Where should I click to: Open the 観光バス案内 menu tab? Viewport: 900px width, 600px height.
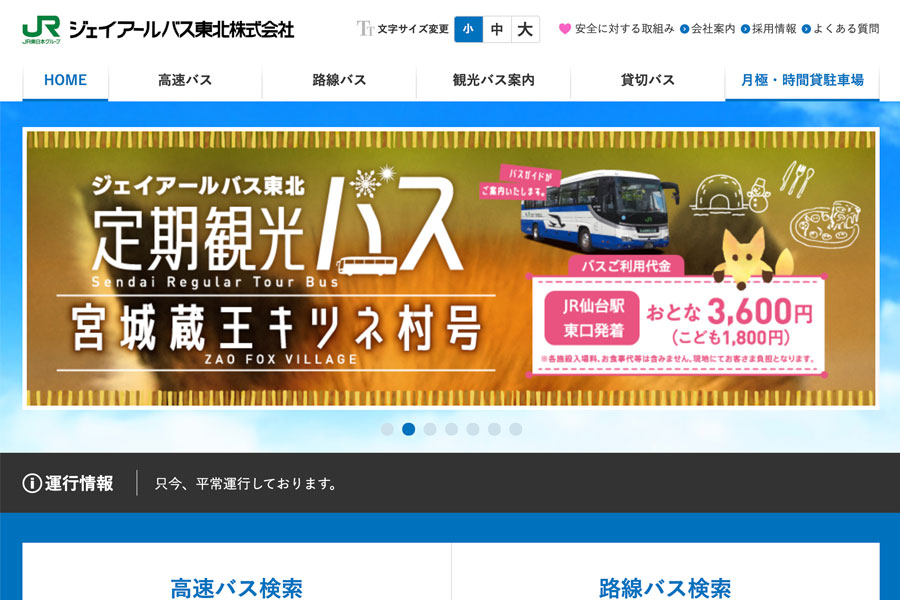[x=494, y=80]
